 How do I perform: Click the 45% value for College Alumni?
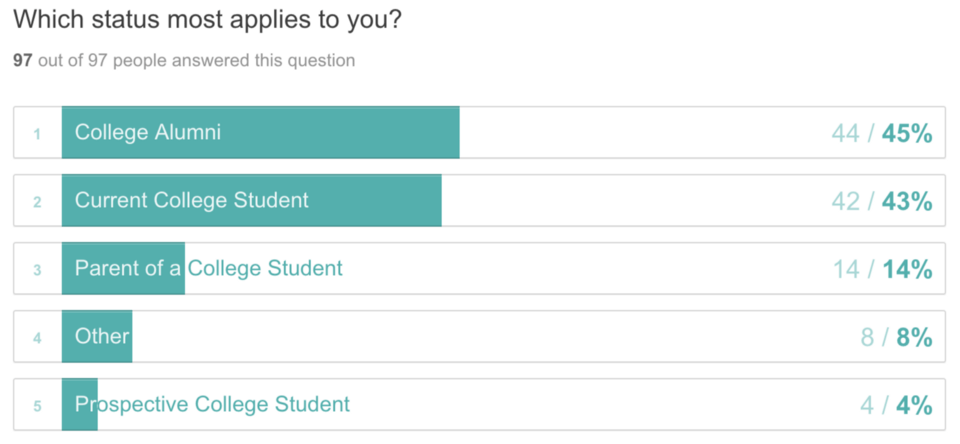[907, 133]
